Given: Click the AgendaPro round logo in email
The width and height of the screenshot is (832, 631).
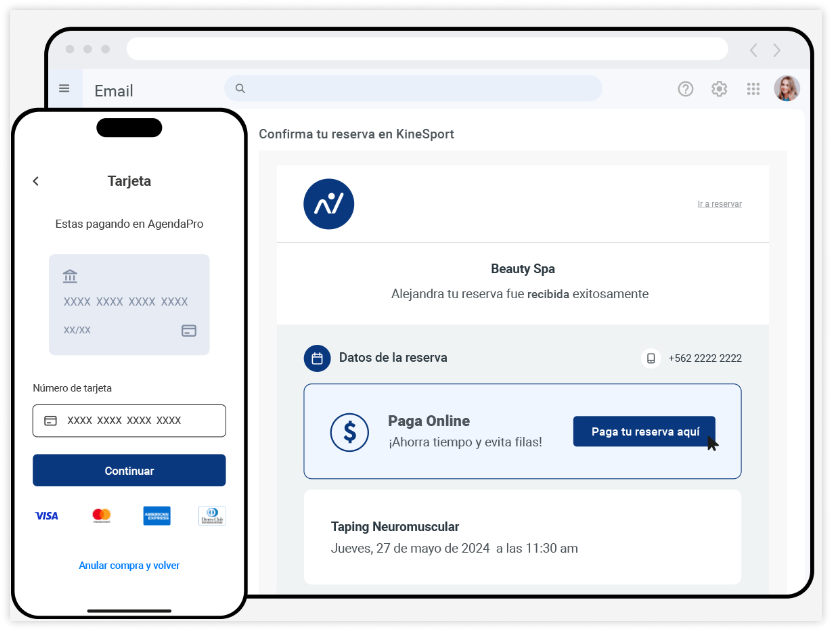Looking at the screenshot, I should point(329,204).
